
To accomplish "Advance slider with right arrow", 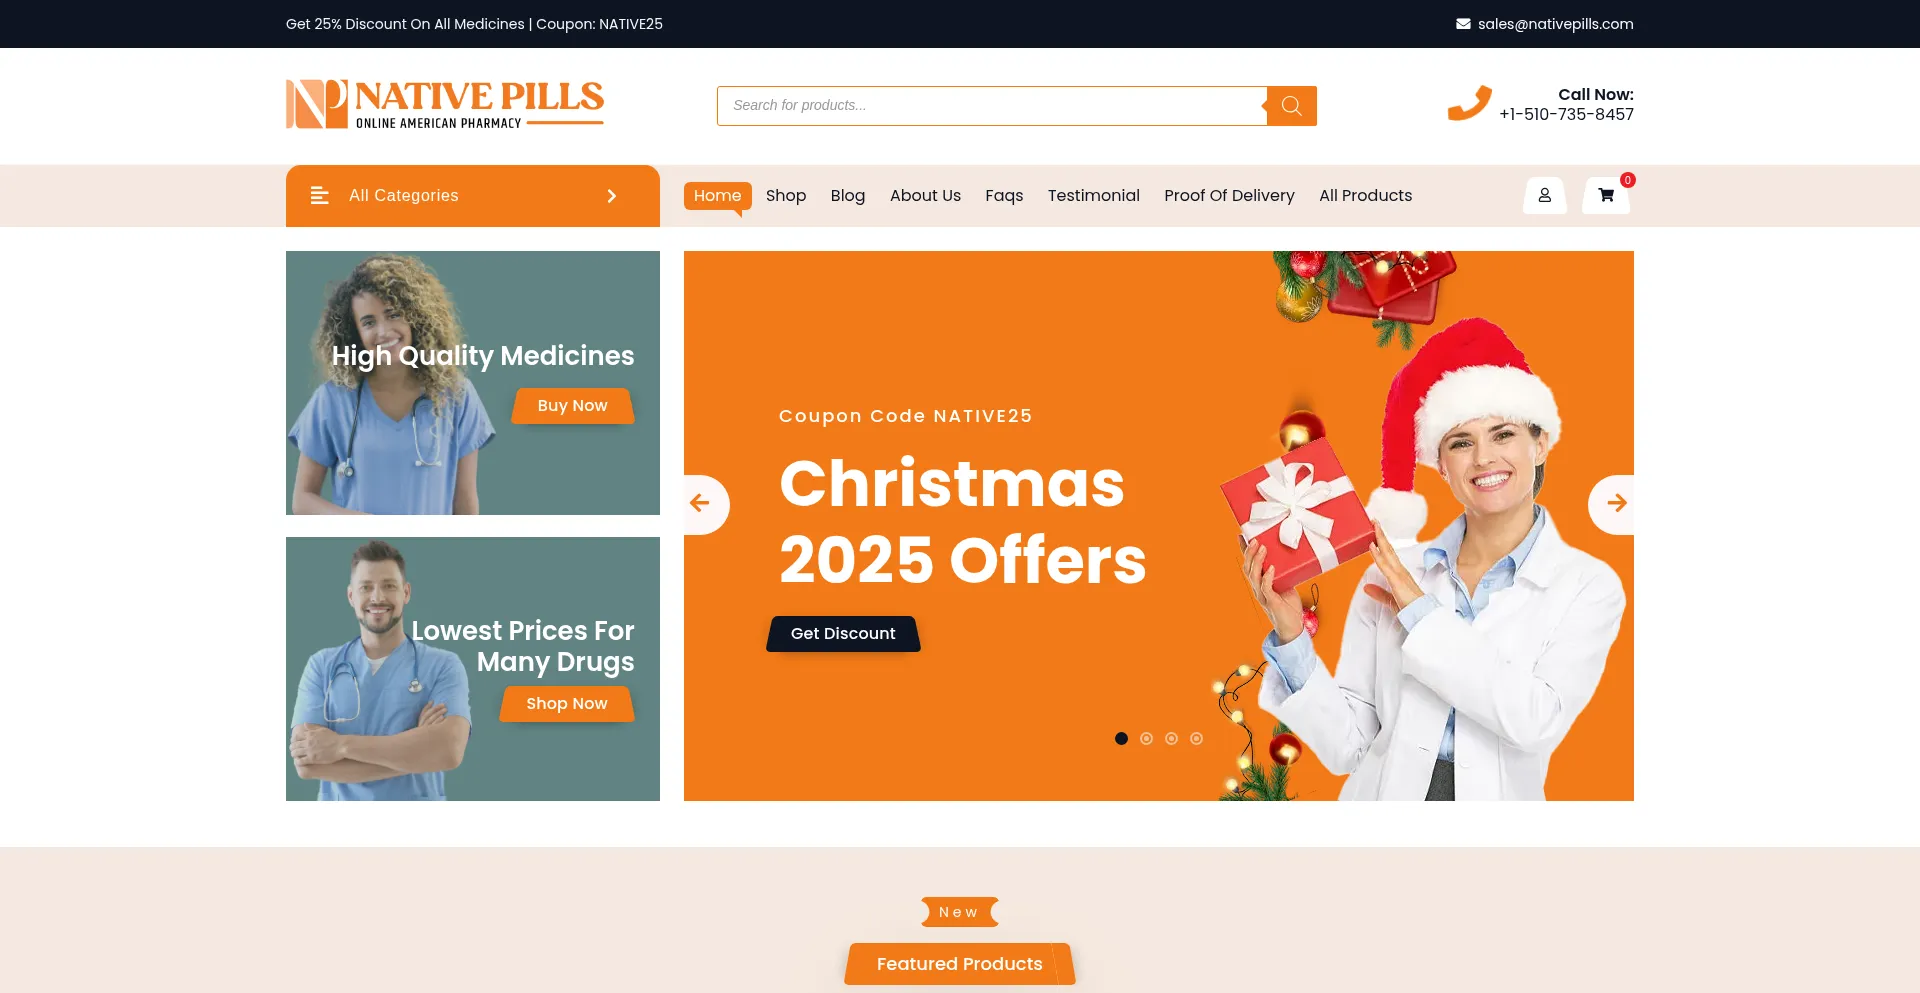I will point(1616,504).
